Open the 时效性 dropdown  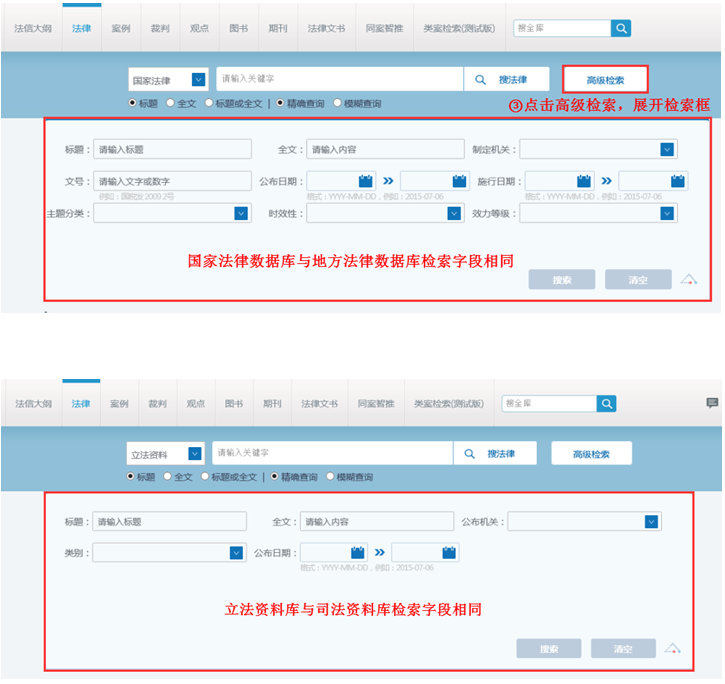pyautogui.click(x=454, y=213)
